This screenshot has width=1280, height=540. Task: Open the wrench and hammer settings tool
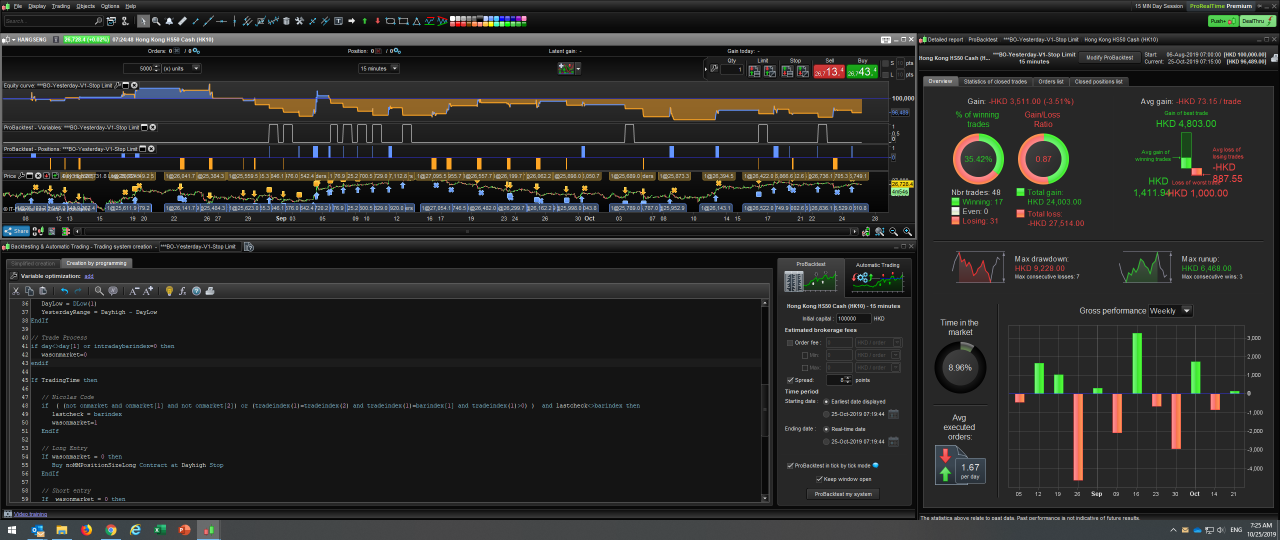[299, 21]
